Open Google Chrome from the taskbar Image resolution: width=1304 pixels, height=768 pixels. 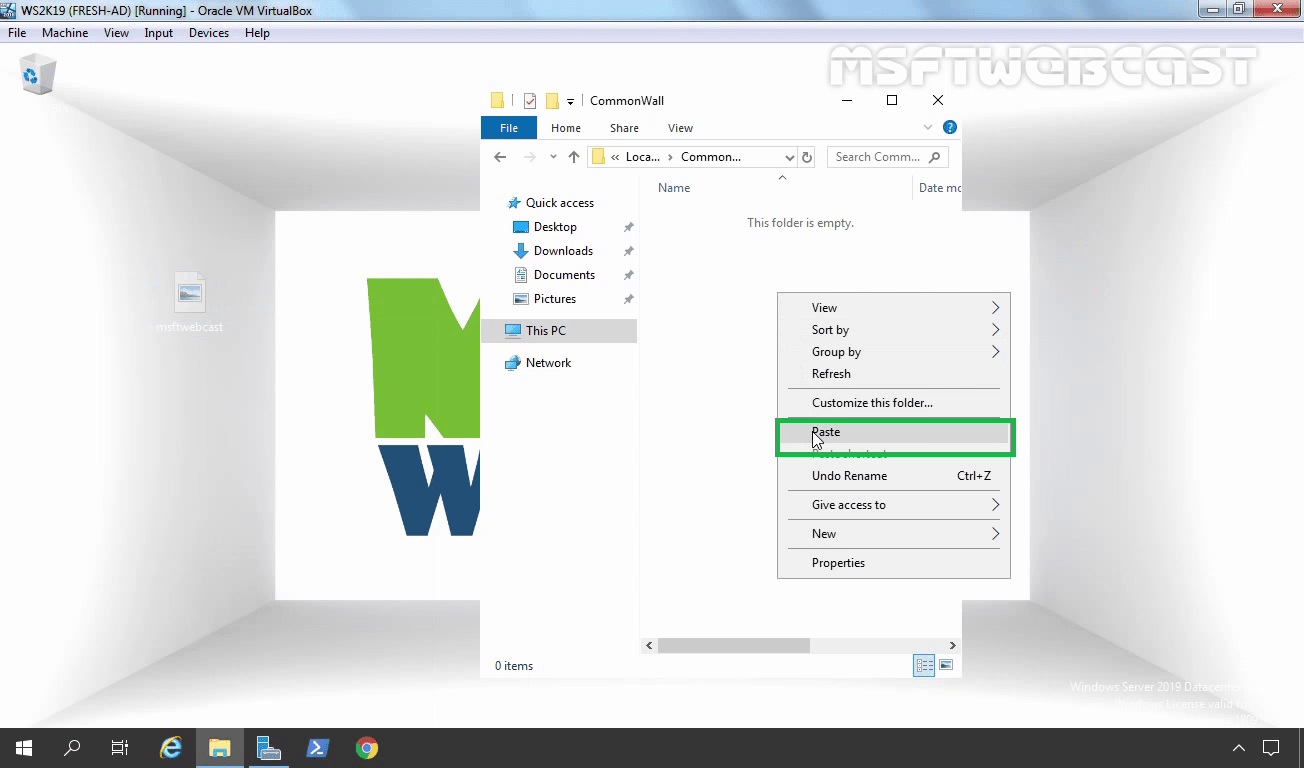[x=367, y=747]
